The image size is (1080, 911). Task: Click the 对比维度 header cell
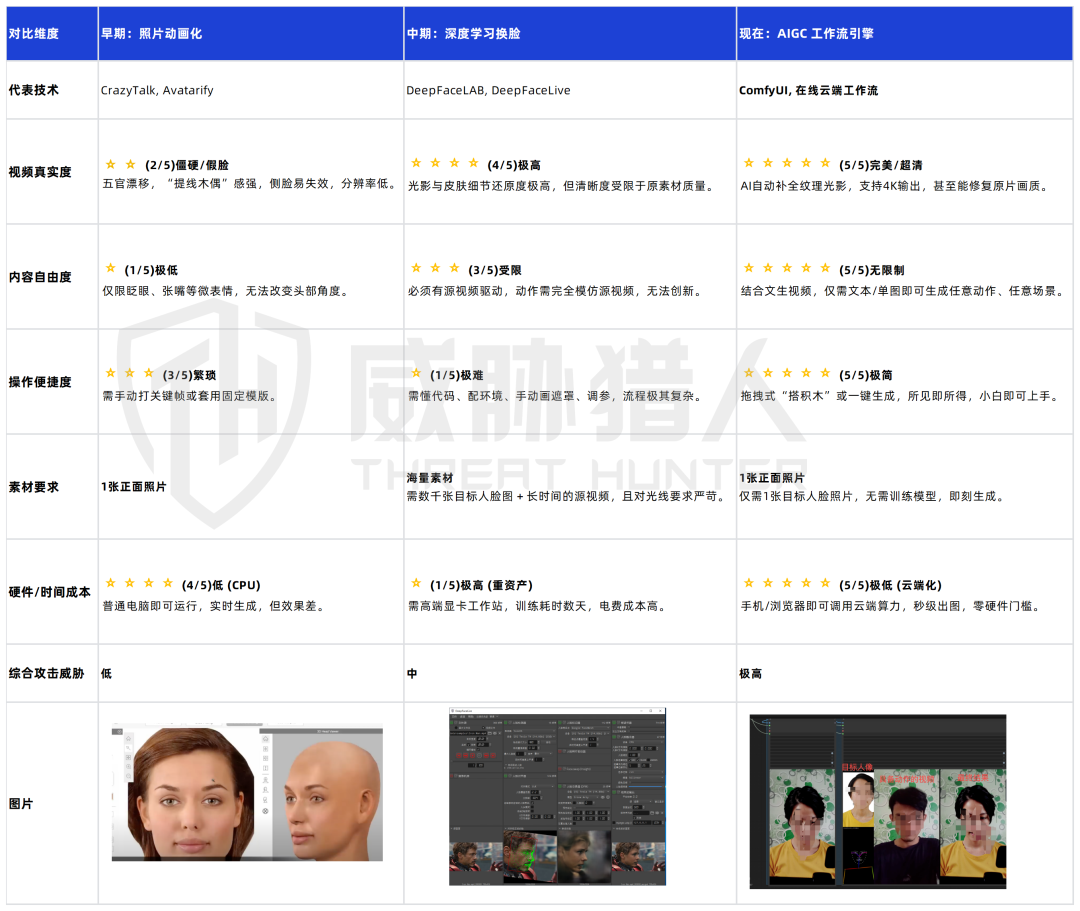point(34,33)
